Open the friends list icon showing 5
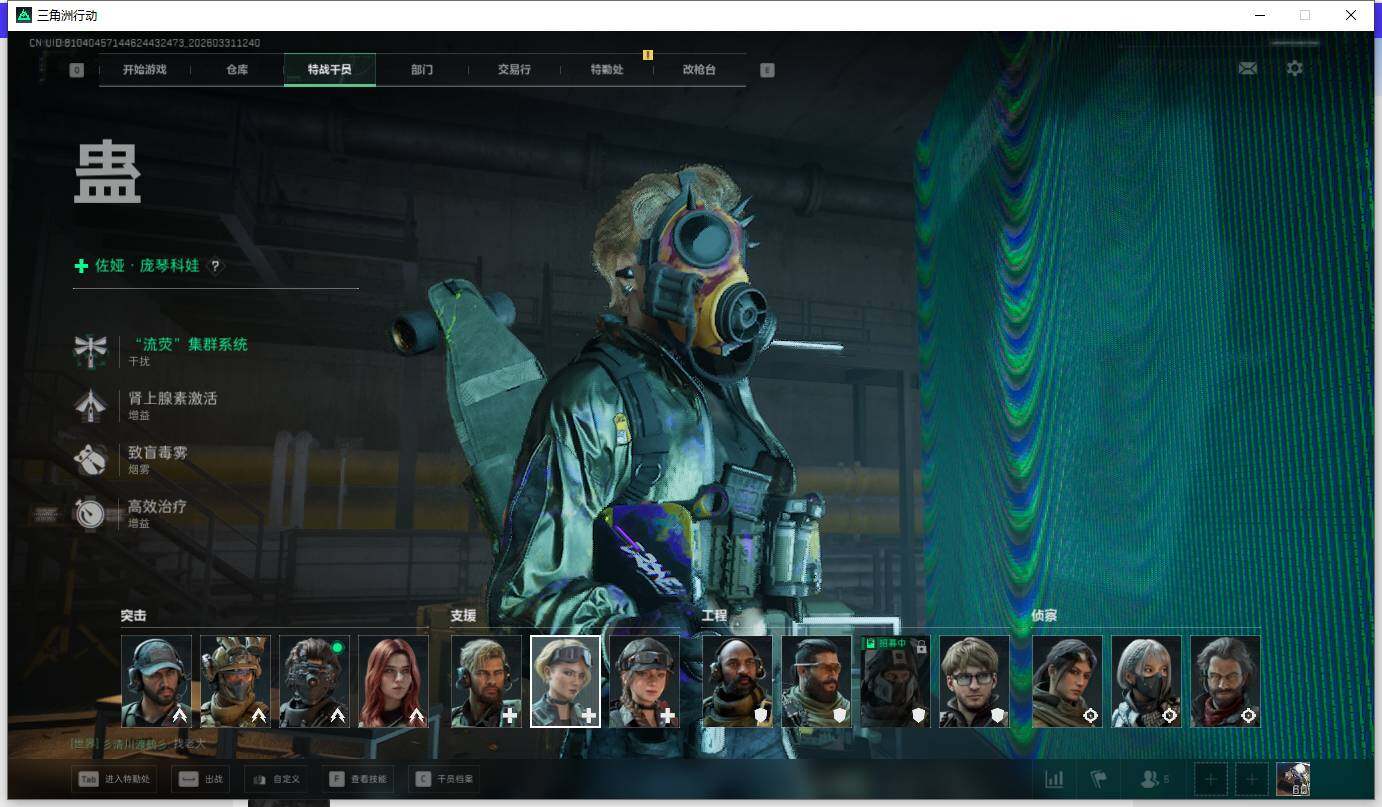The width and height of the screenshot is (1382, 807). coord(1155,779)
